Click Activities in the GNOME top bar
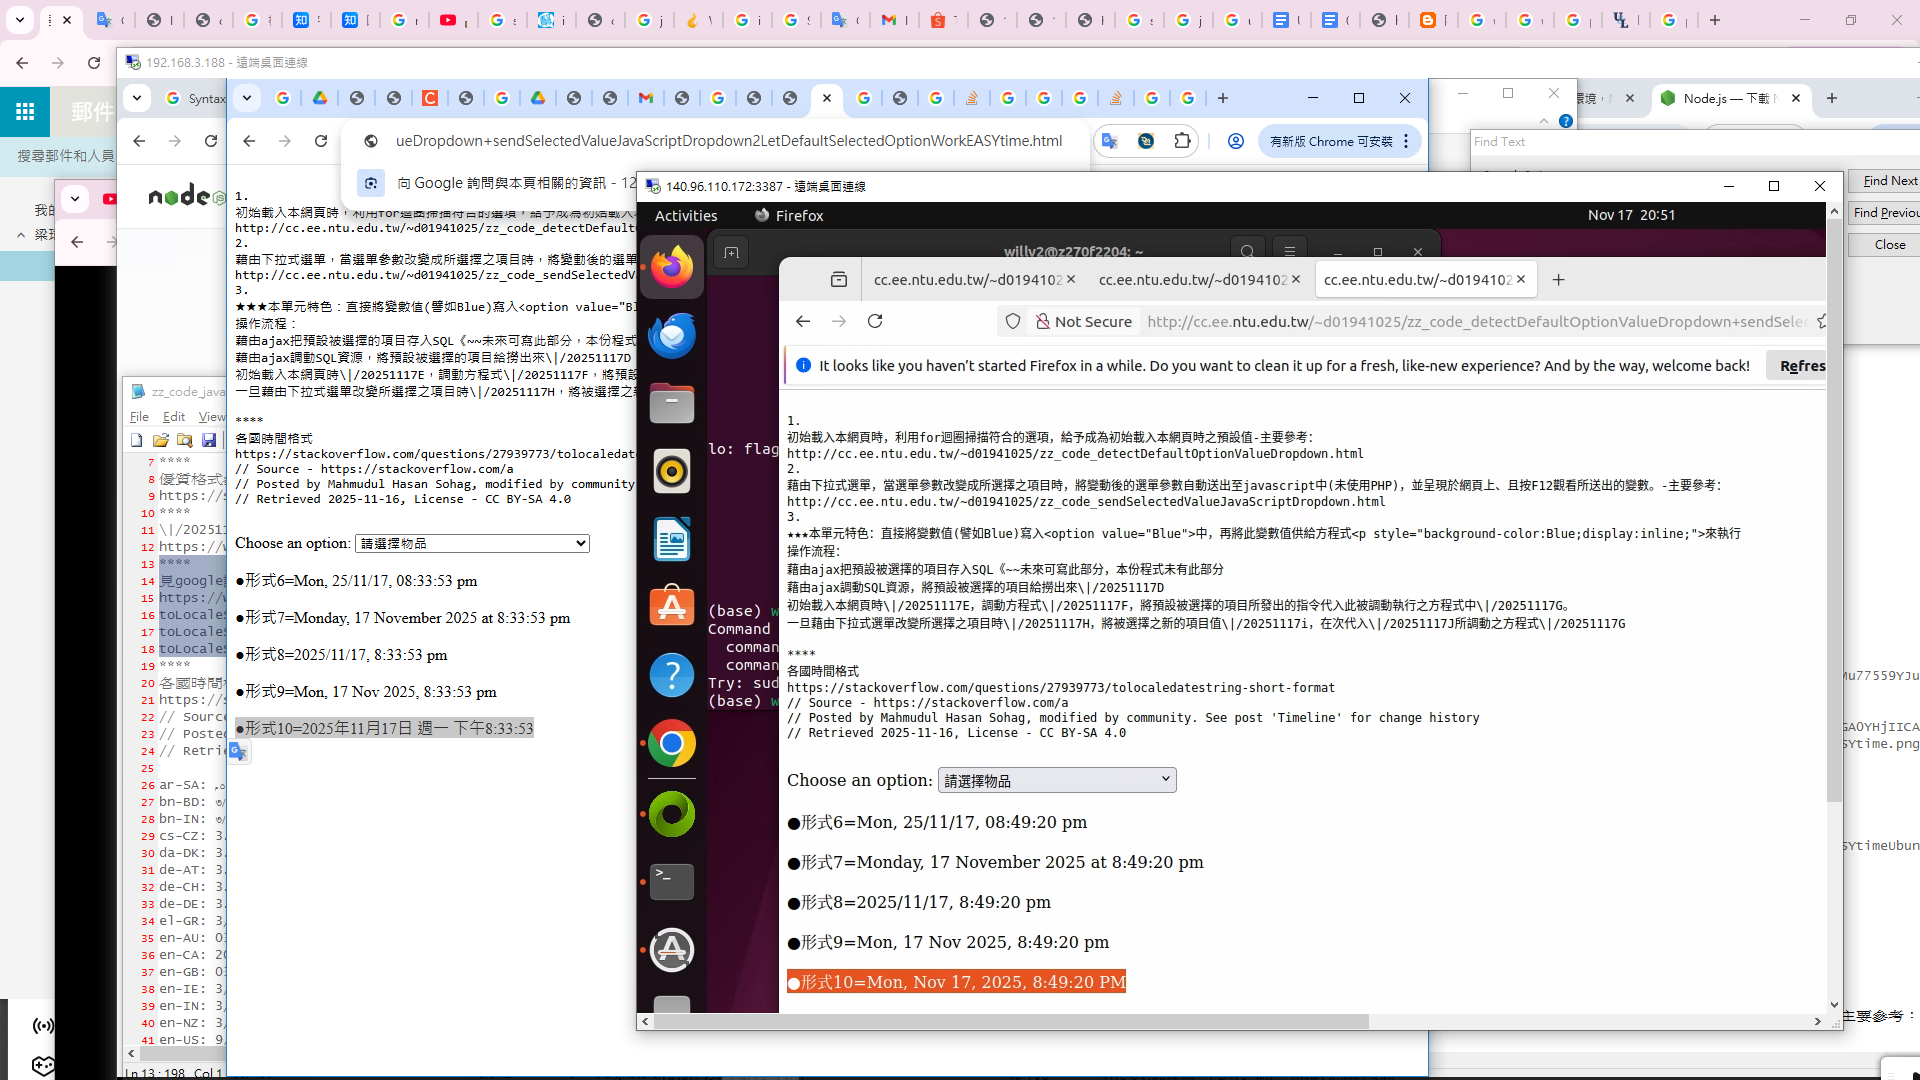The image size is (1920, 1080). click(x=686, y=215)
